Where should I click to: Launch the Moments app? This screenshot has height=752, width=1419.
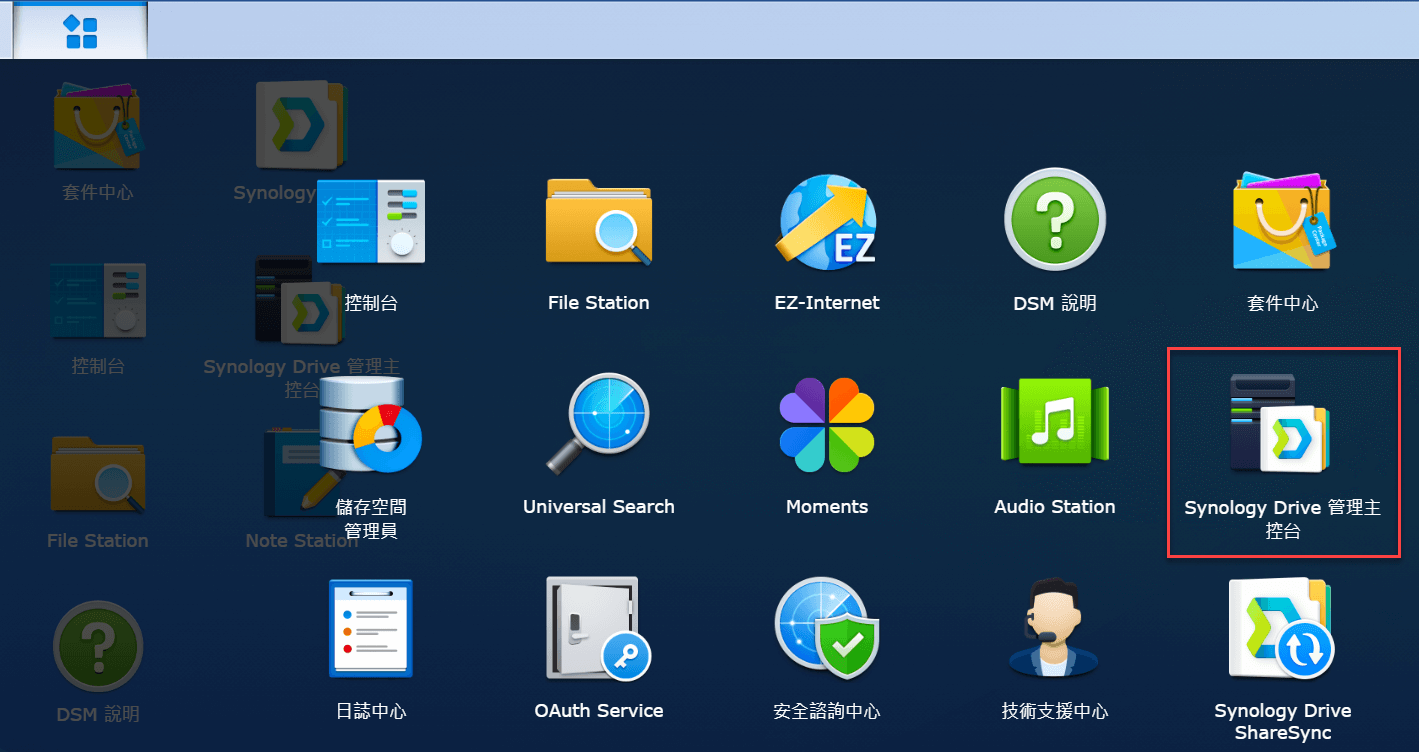point(827,447)
